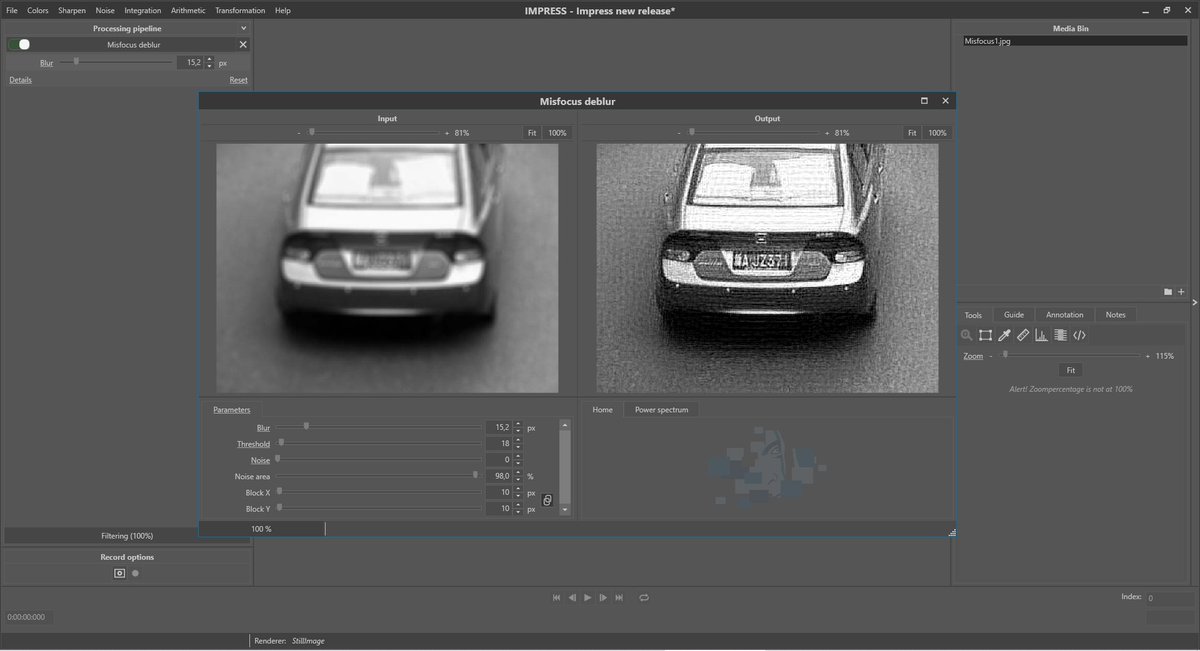Expand the Processing pipeline dropdown arrow
The image size is (1200, 651).
tap(244, 29)
